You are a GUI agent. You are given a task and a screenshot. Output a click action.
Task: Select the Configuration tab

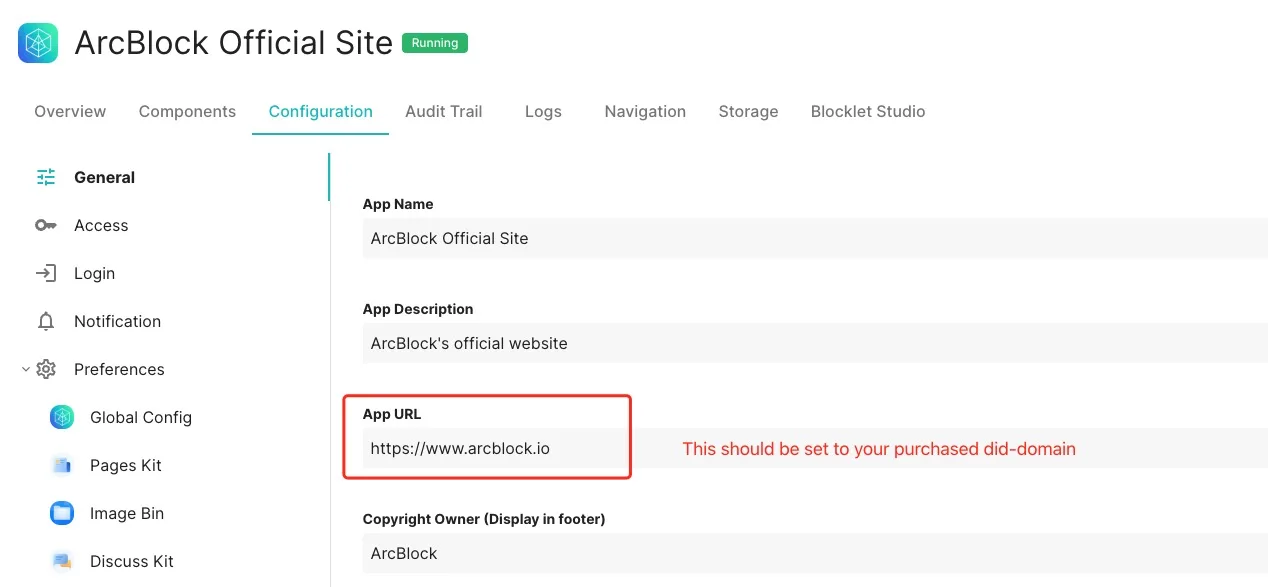(x=320, y=111)
